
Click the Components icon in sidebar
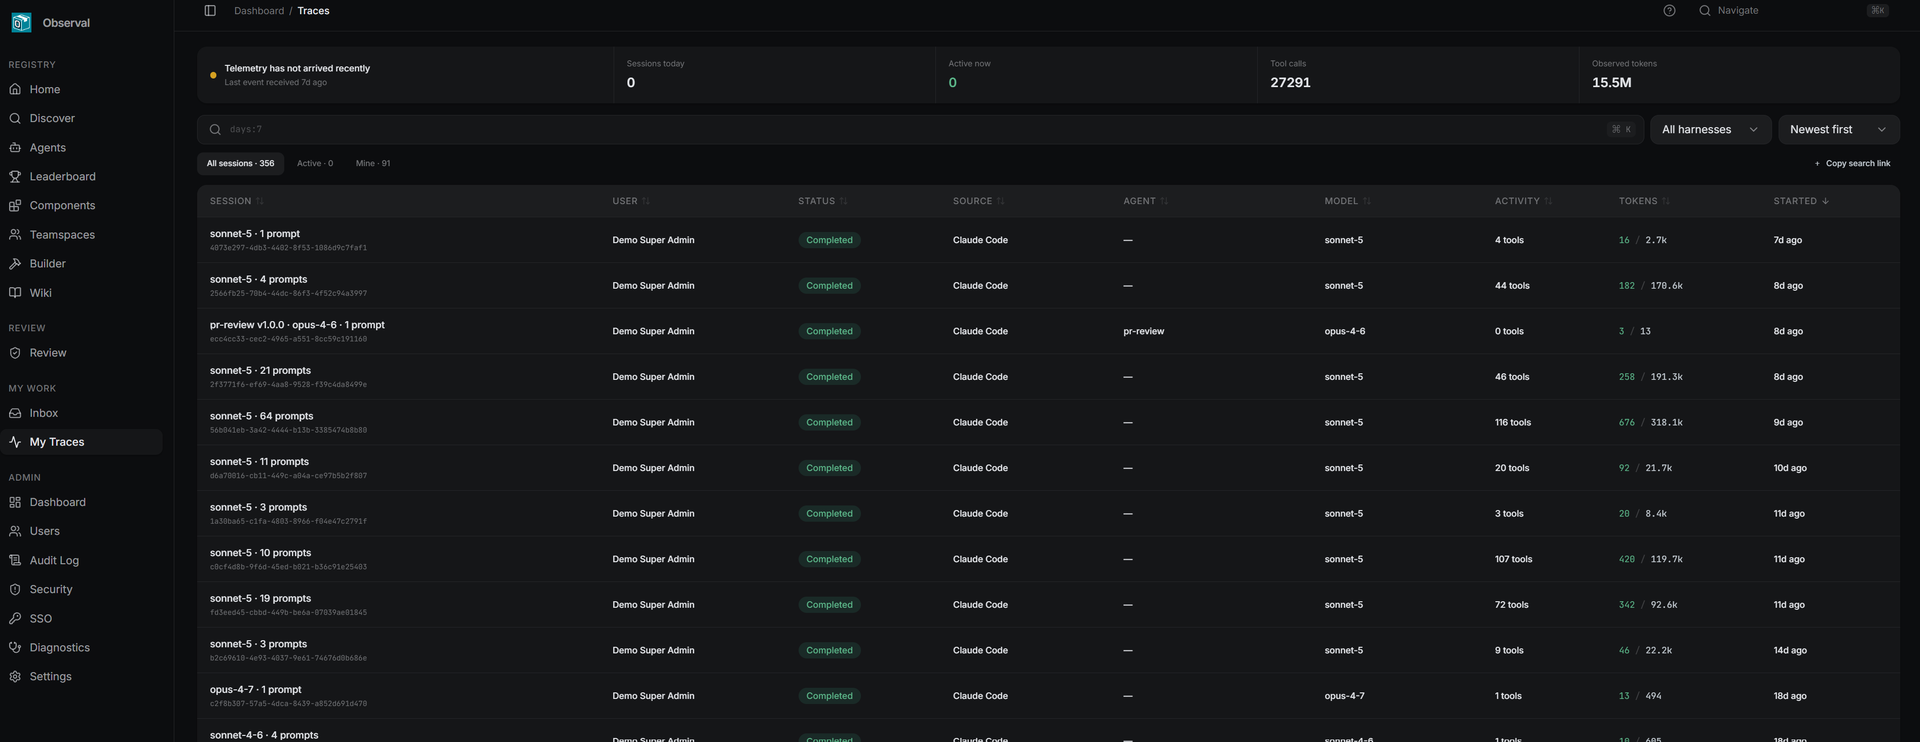click(x=15, y=205)
